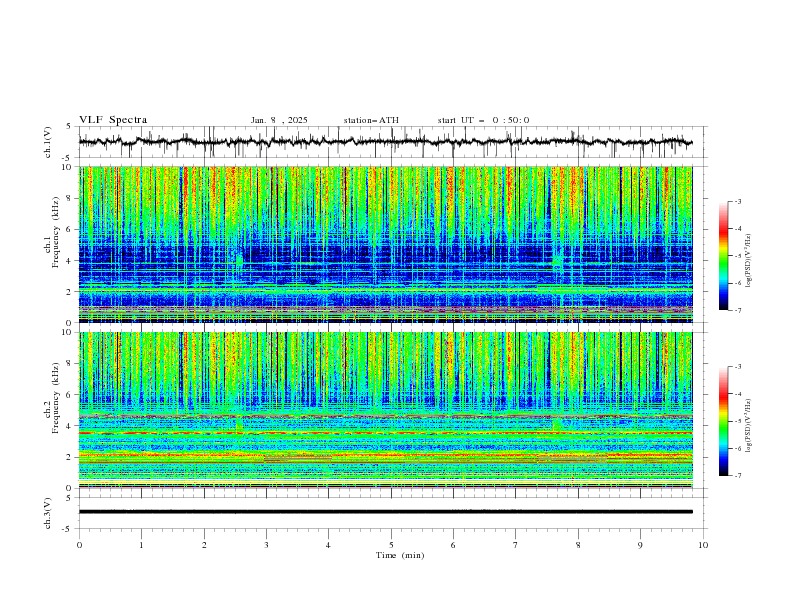
Task: Click the "start UT = 0:50:0" label
Action: (x=483, y=120)
